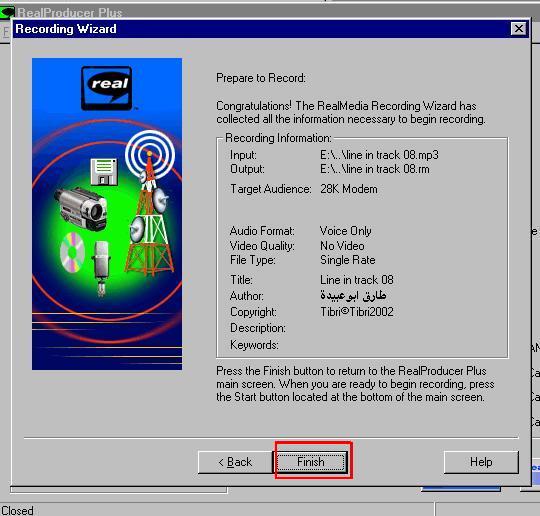Image resolution: width=540 pixels, height=516 pixels.
Task: Go back with the Back button
Action: pyautogui.click(x=235, y=462)
